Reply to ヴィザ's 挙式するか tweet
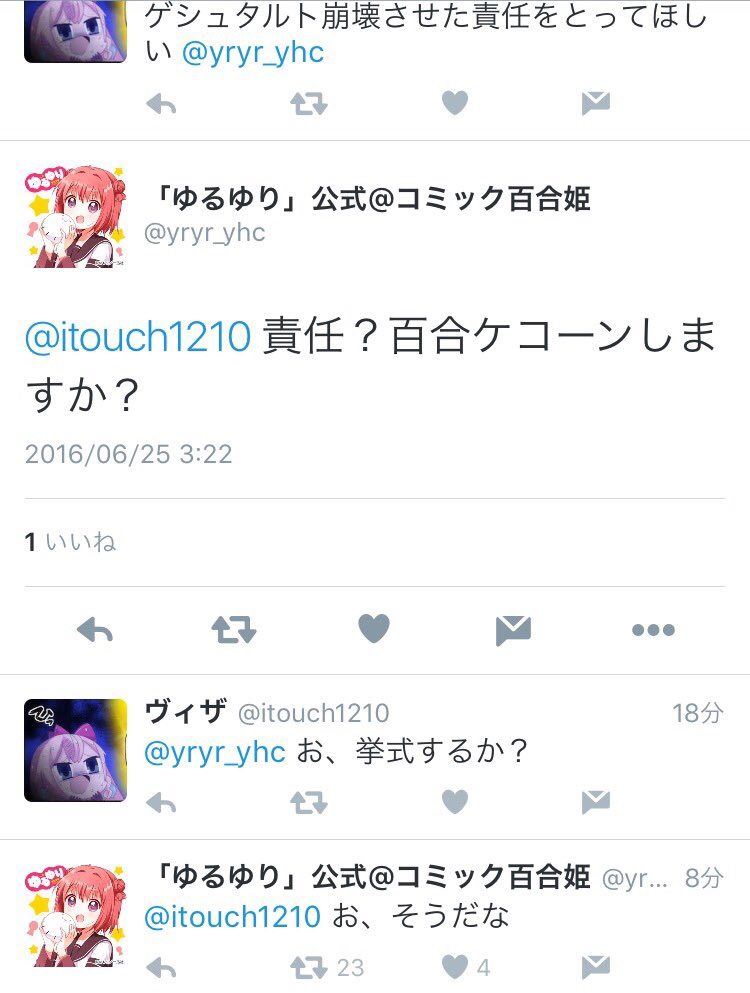Screen dimensions: 750x993 click(x=161, y=804)
